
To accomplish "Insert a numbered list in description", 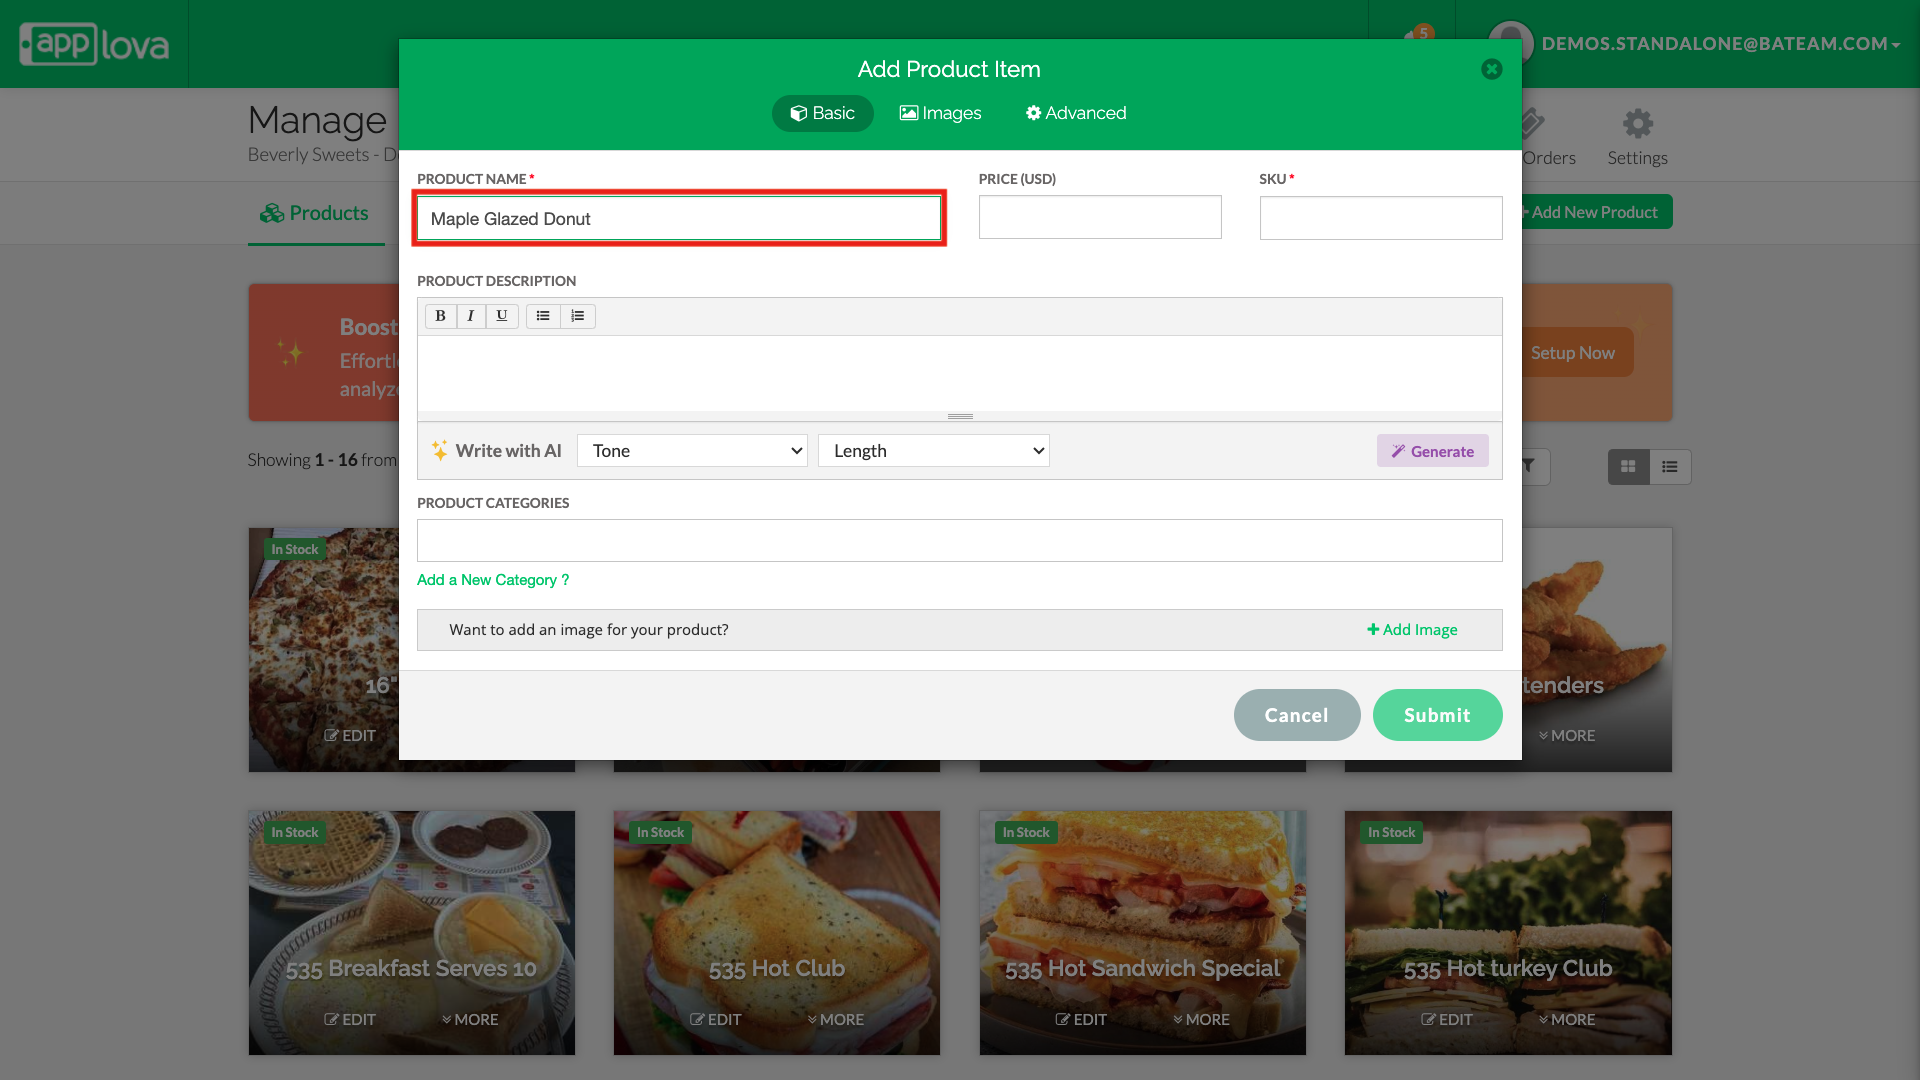I will point(578,316).
